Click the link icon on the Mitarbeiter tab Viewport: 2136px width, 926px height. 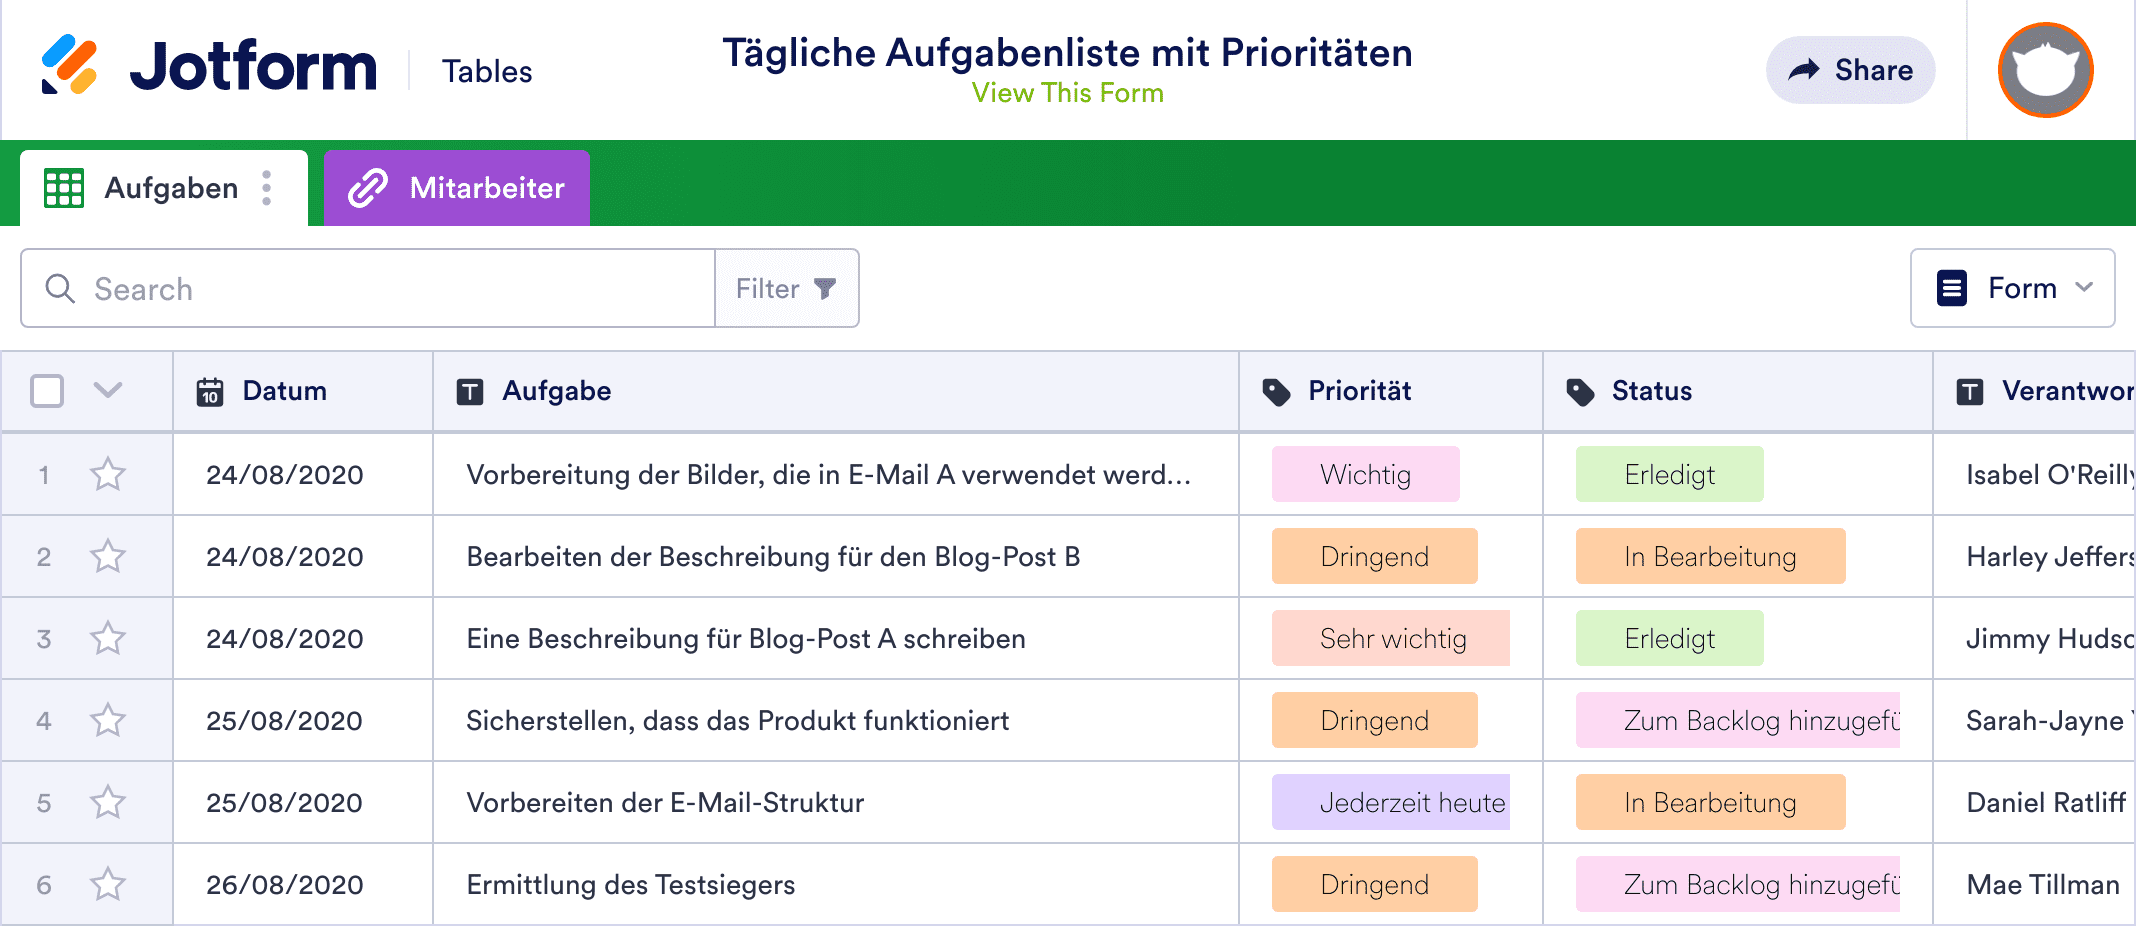(x=367, y=187)
